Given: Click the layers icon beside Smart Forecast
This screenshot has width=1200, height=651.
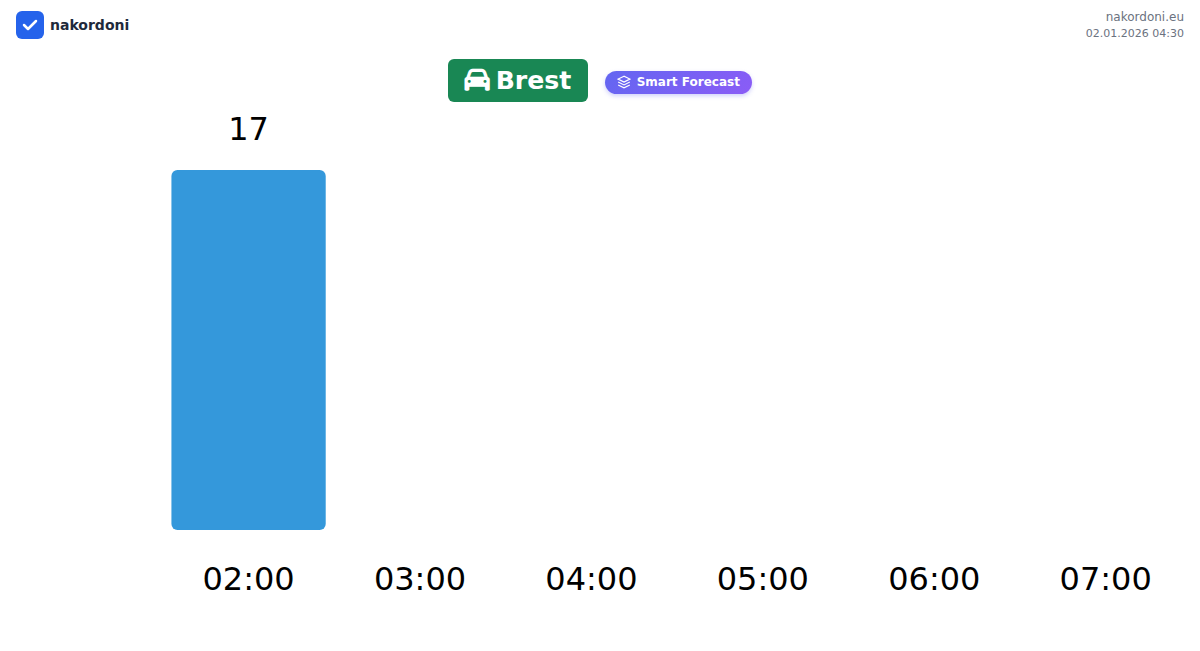Looking at the screenshot, I should click(624, 82).
